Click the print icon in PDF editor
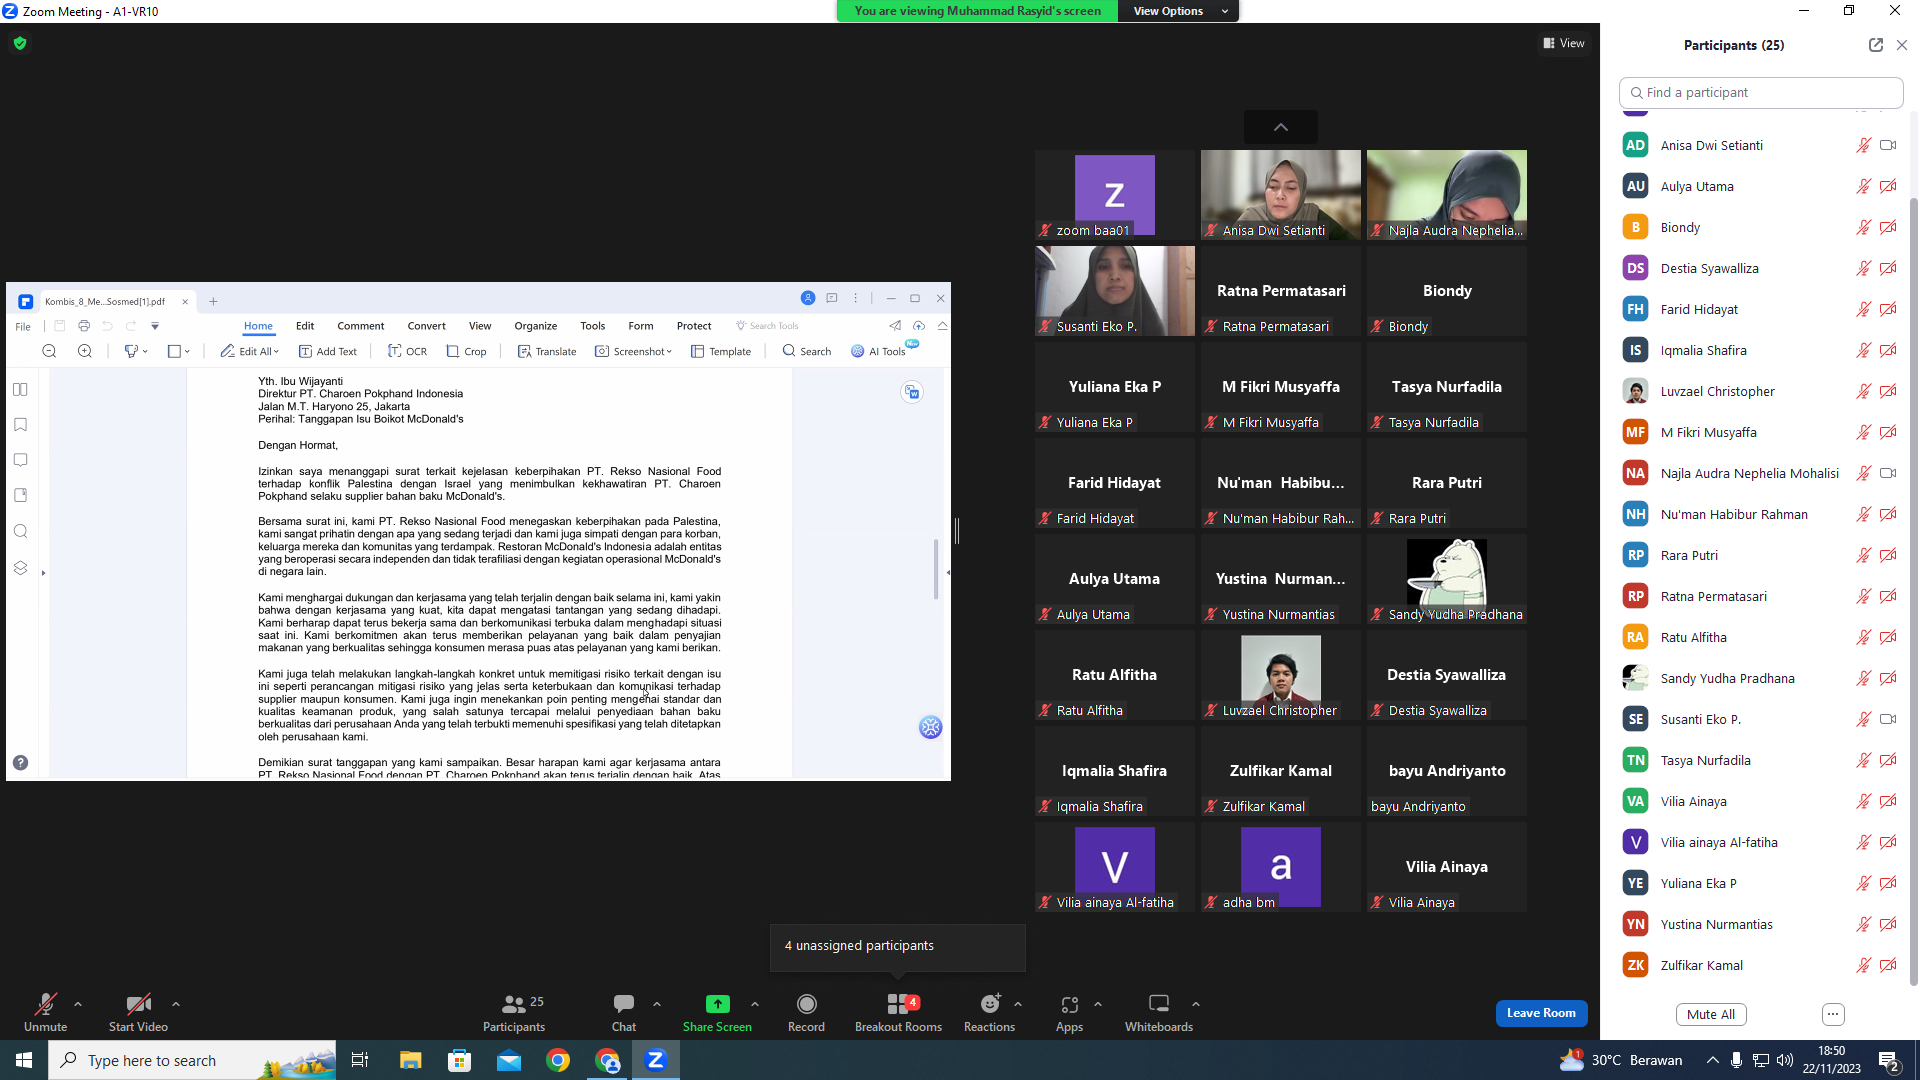Viewport: 1920px width, 1080px height. pyautogui.click(x=84, y=326)
